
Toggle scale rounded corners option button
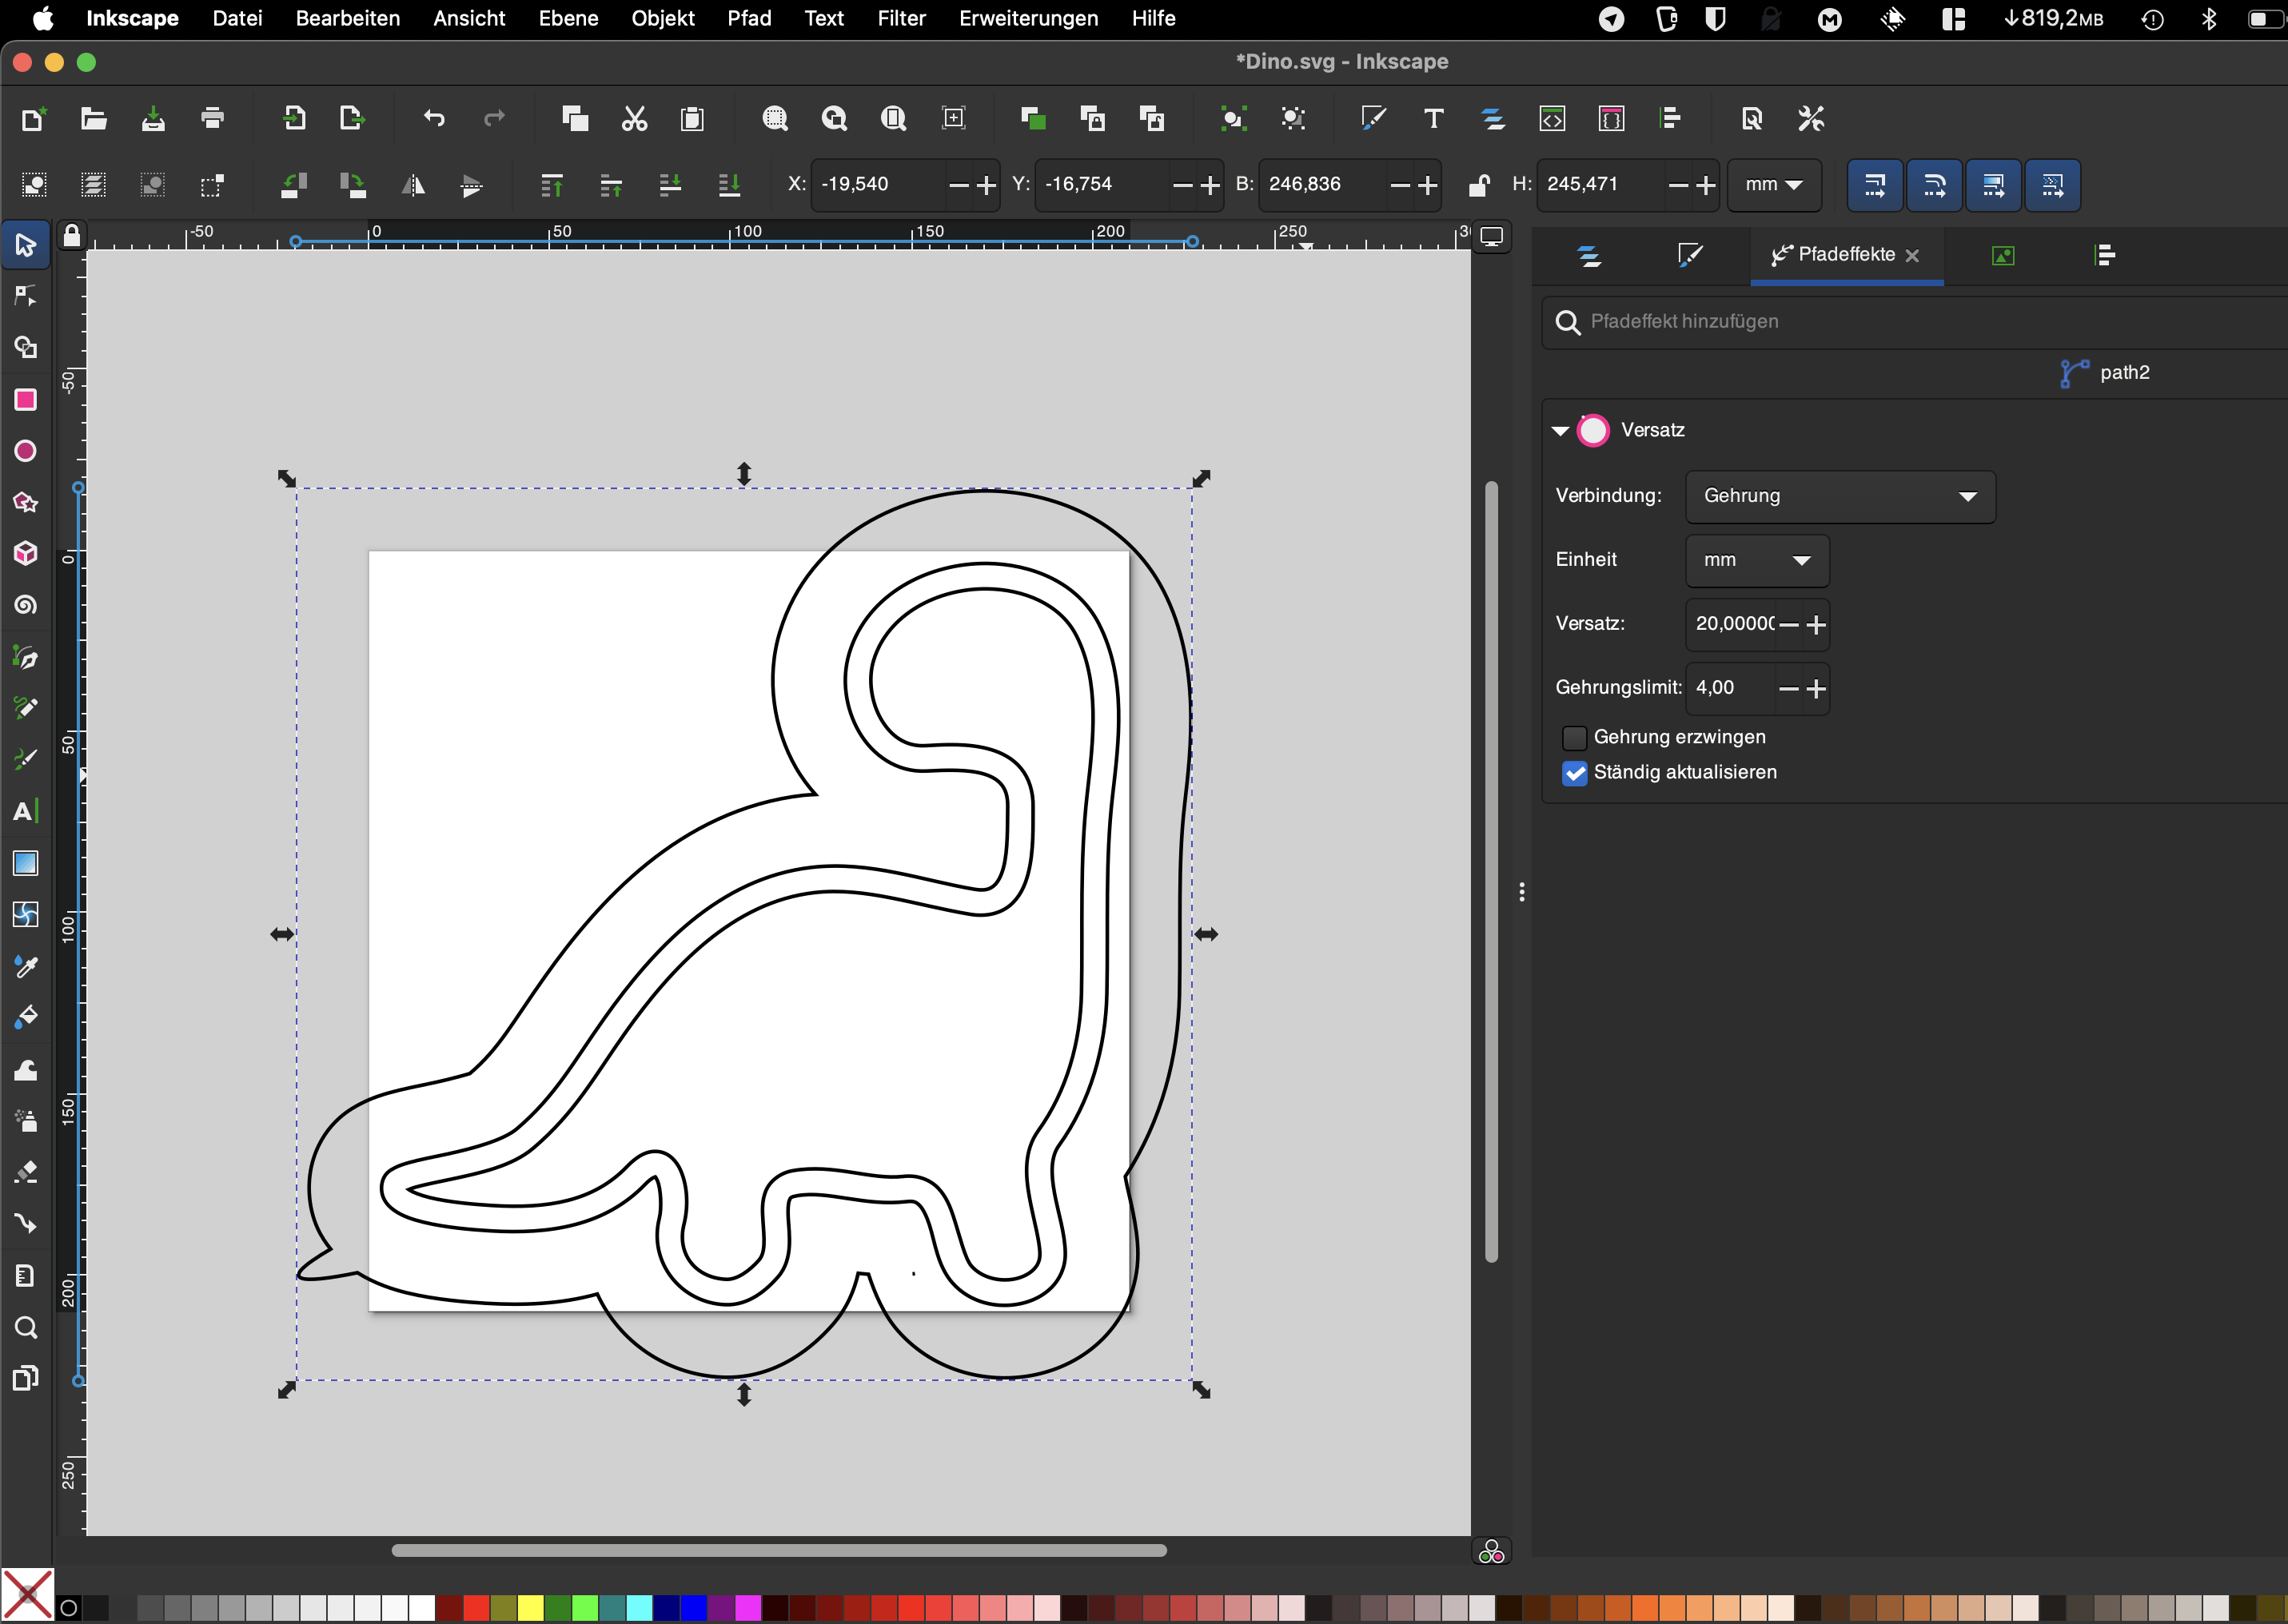(1933, 185)
